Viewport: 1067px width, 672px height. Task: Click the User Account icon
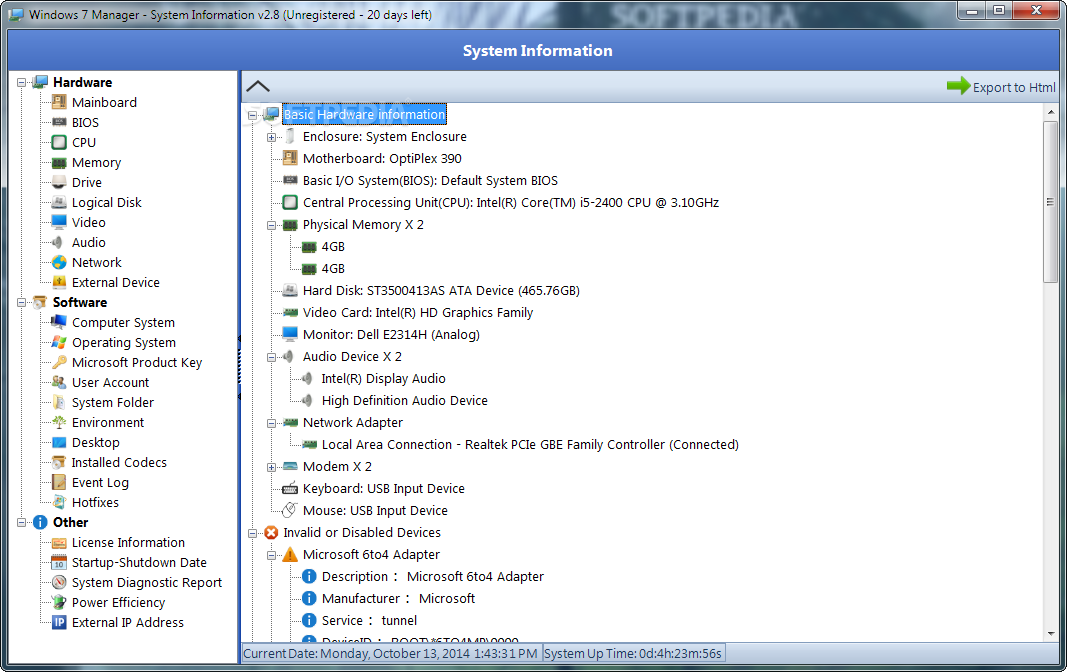pos(59,382)
